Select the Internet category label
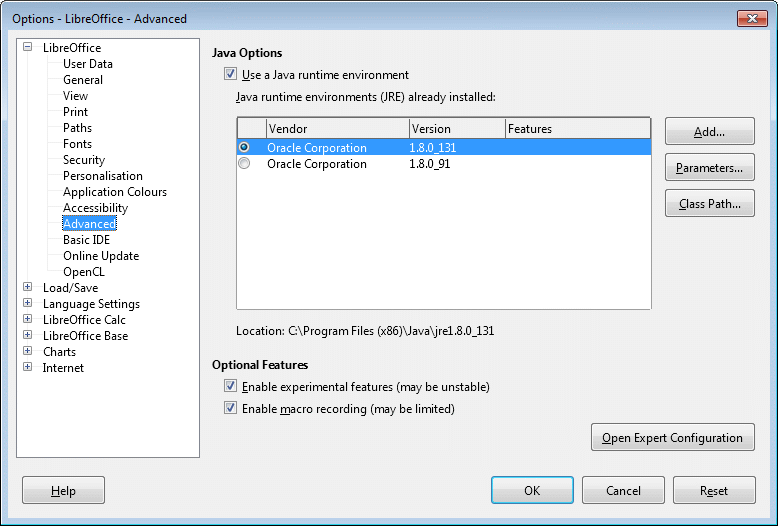This screenshot has height=526, width=778. (x=63, y=368)
